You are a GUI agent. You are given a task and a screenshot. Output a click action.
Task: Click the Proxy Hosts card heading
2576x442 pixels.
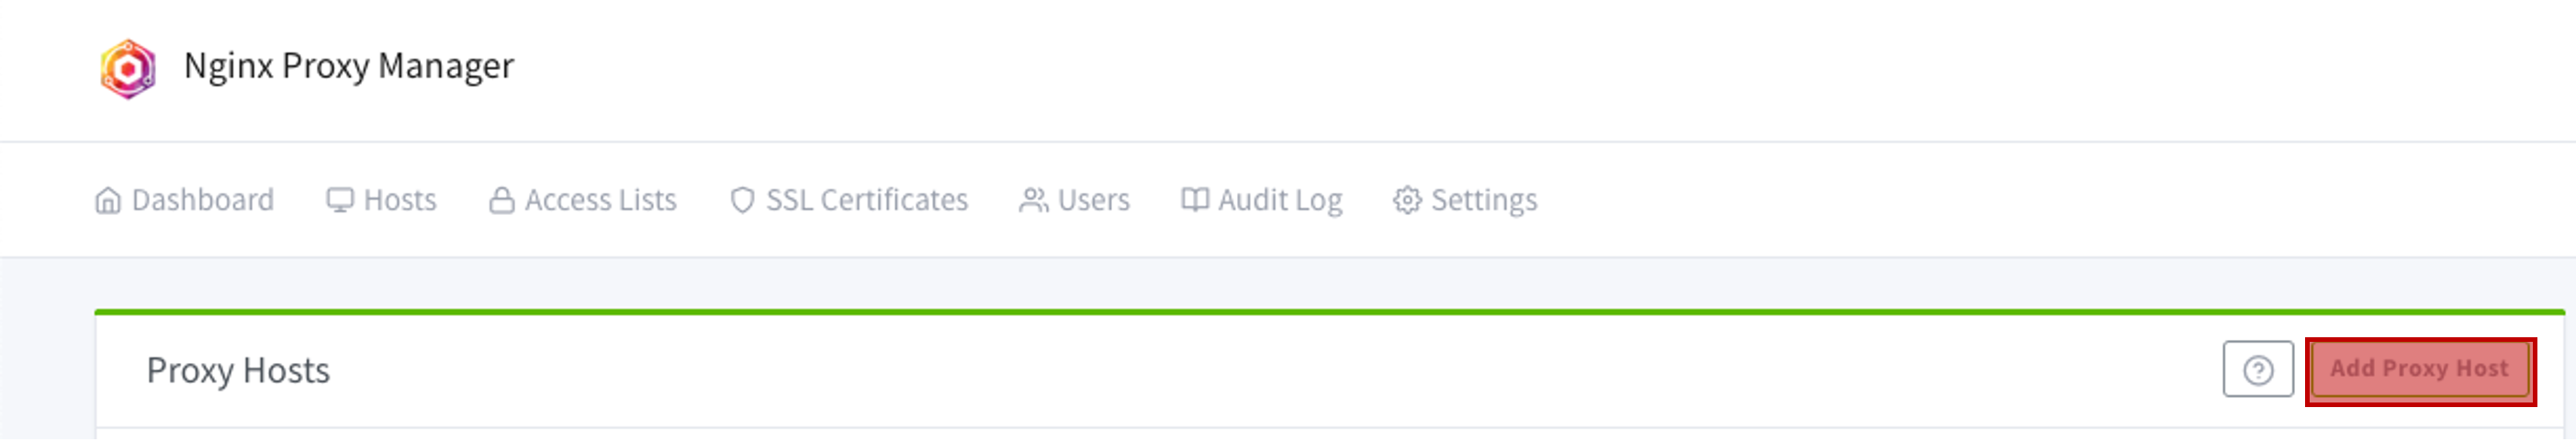tap(238, 372)
